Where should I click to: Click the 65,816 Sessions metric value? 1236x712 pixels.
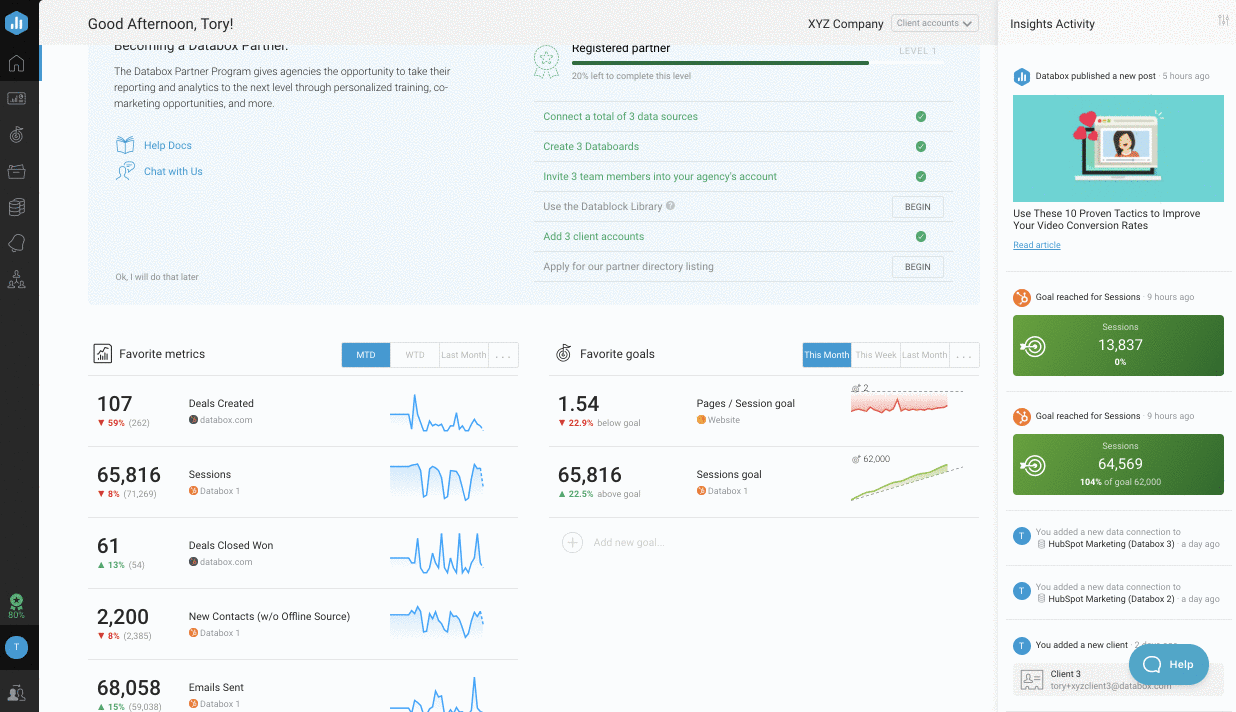pyautogui.click(x=129, y=475)
